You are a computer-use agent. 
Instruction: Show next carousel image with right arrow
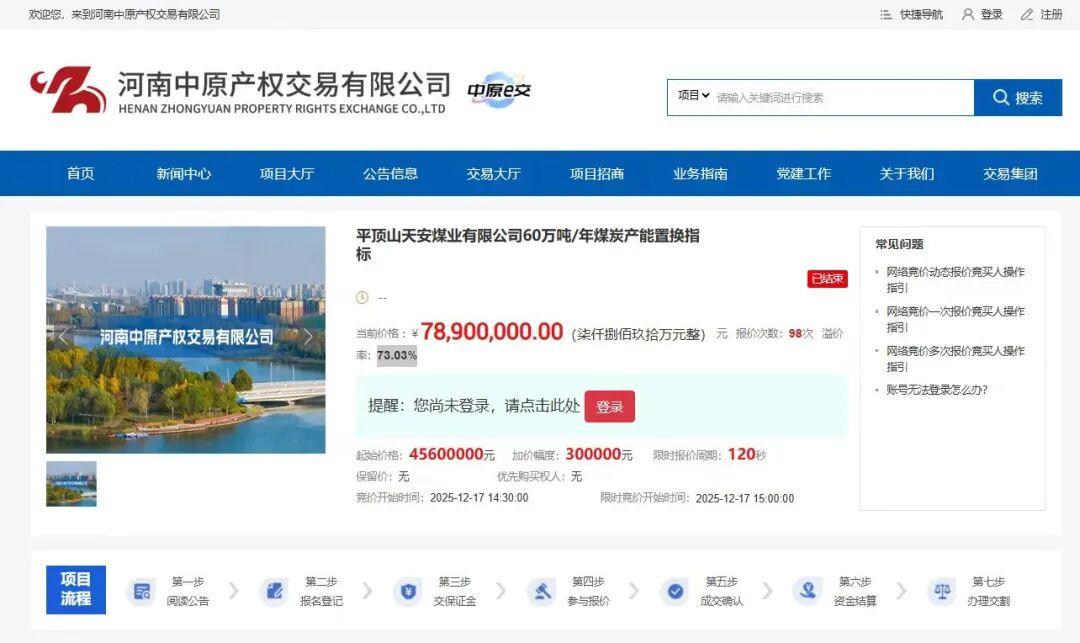pos(308,336)
